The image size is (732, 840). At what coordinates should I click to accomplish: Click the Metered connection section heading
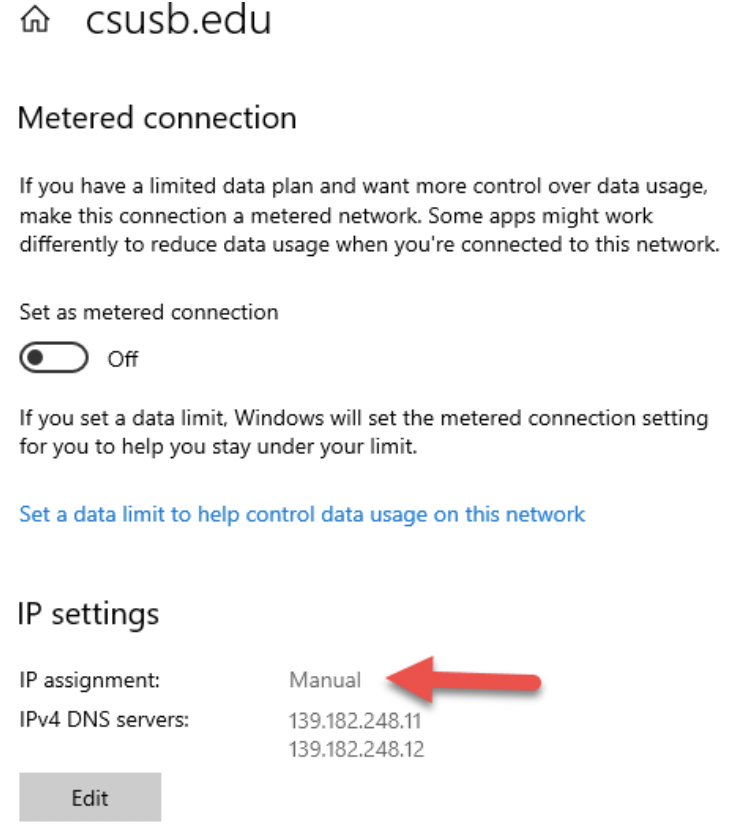(156, 118)
